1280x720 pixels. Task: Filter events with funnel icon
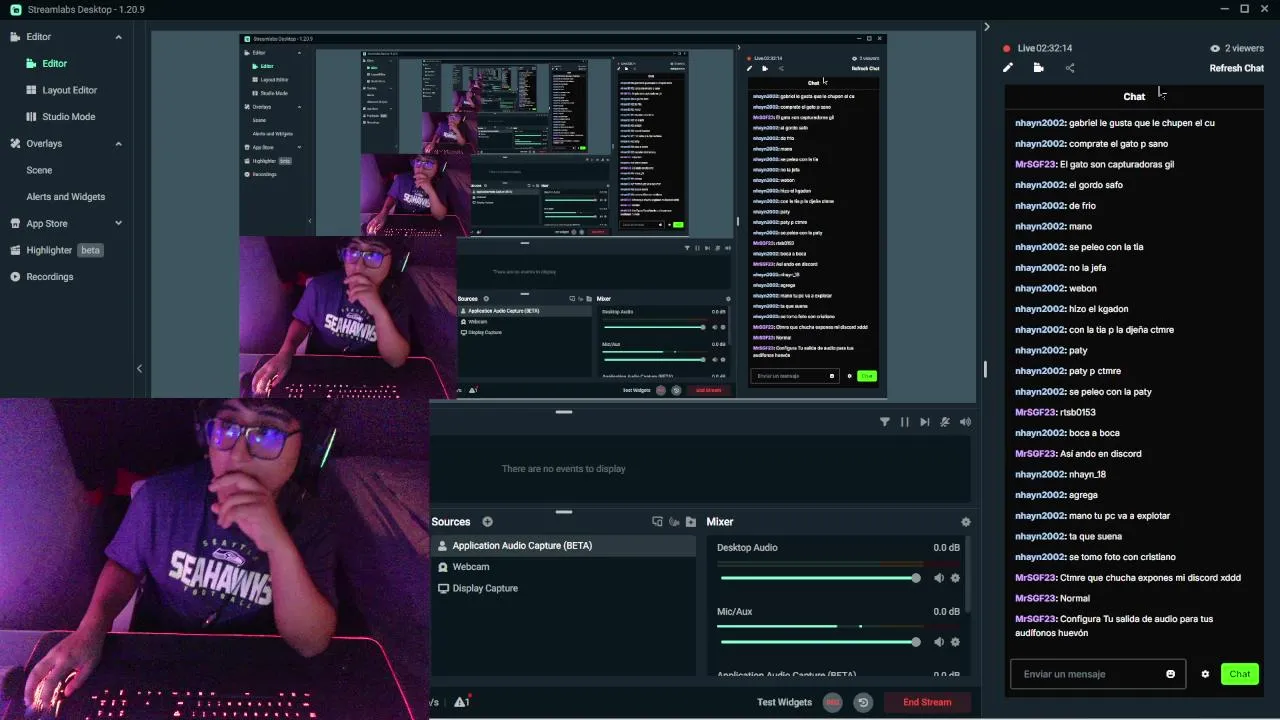[x=885, y=422]
